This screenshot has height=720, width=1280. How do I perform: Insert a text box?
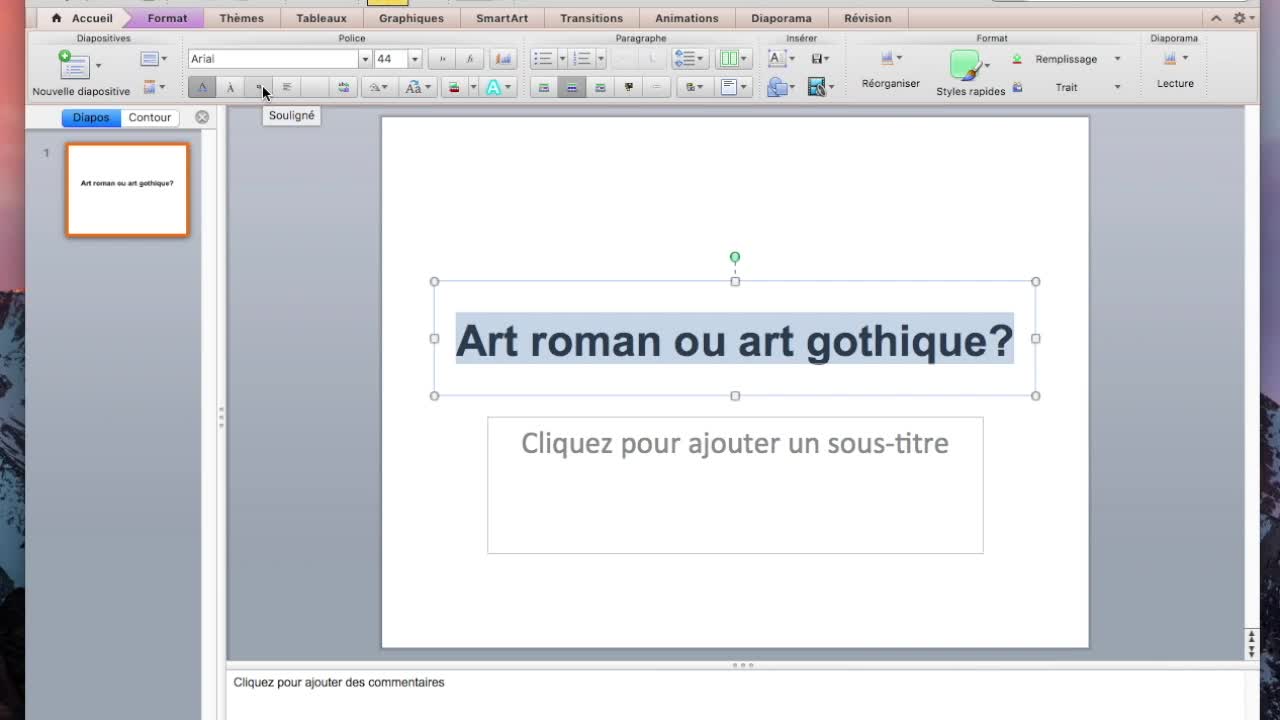tap(776, 59)
